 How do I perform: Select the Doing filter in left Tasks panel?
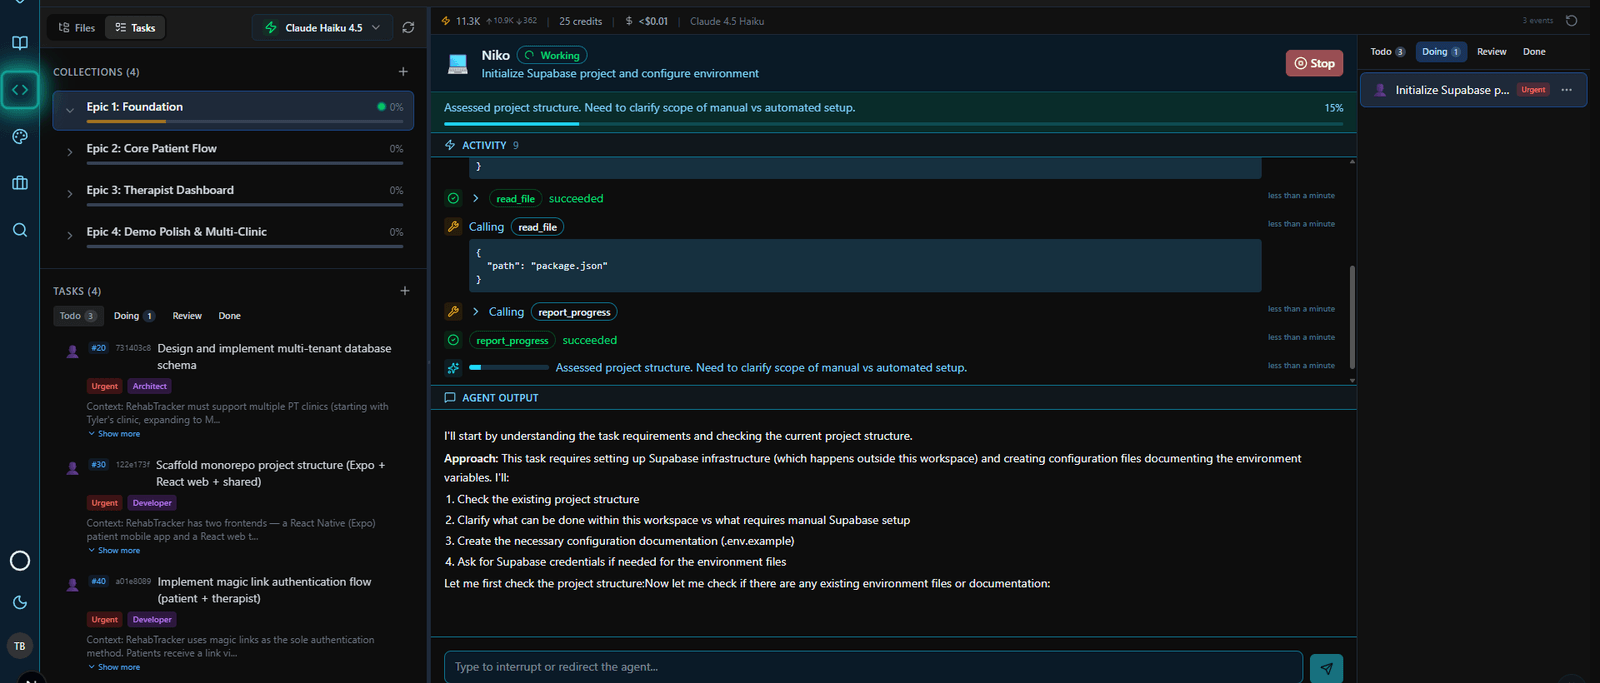click(133, 316)
